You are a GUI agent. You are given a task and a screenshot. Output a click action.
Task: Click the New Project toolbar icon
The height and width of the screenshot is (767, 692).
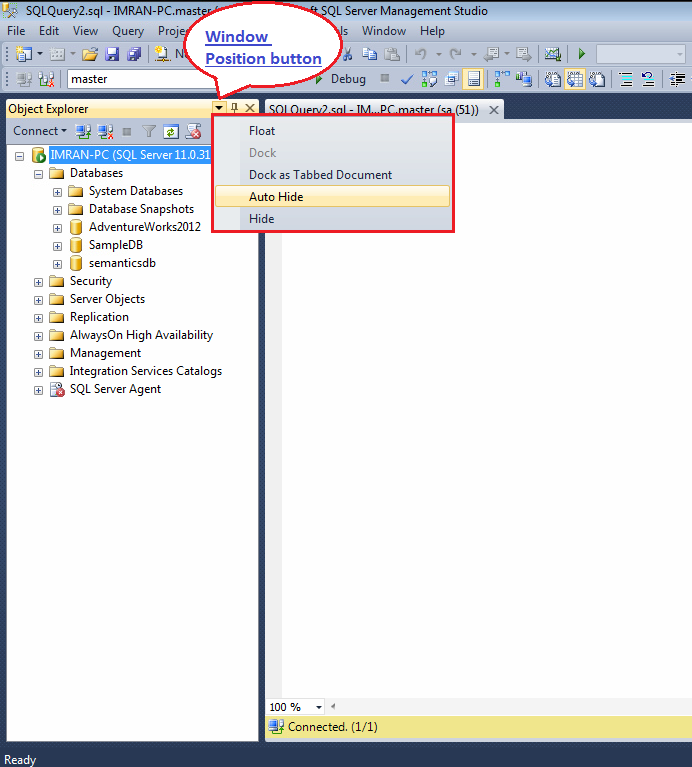tap(23, 54)
